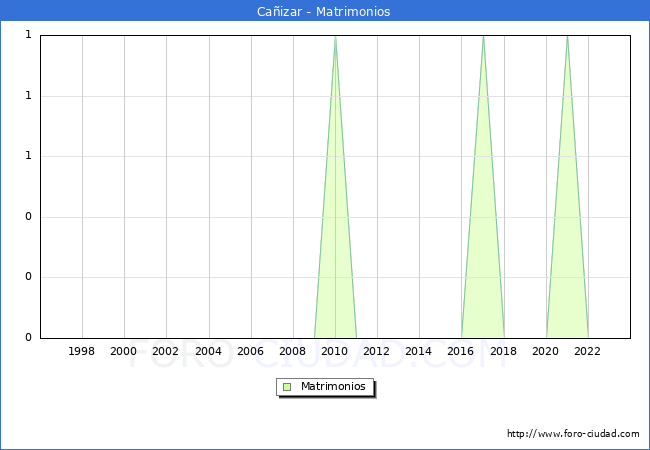Click the chart title Cañizar - Matrimonios
This screenshot has width=650, height=450.
pyautogui.click(x=323, y=11)
